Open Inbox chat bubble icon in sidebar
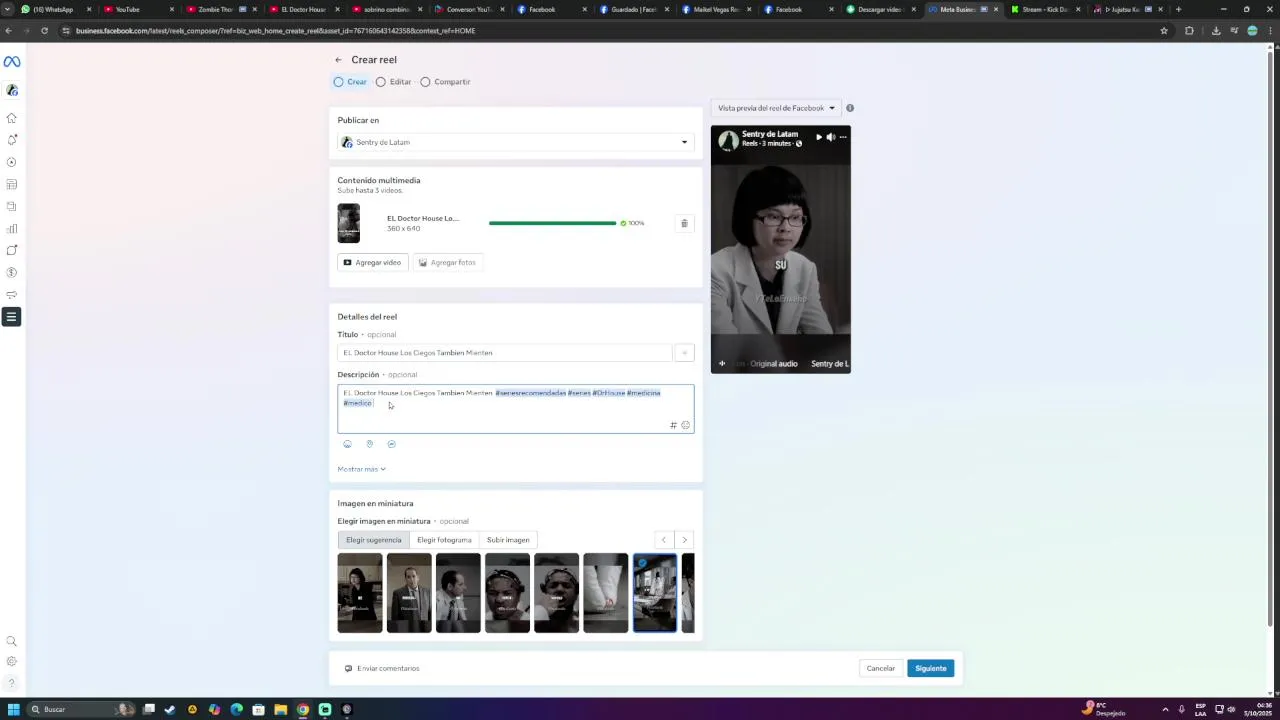Screen dimensions: 1280x720 pyautogui.click(x=11, y=250)
